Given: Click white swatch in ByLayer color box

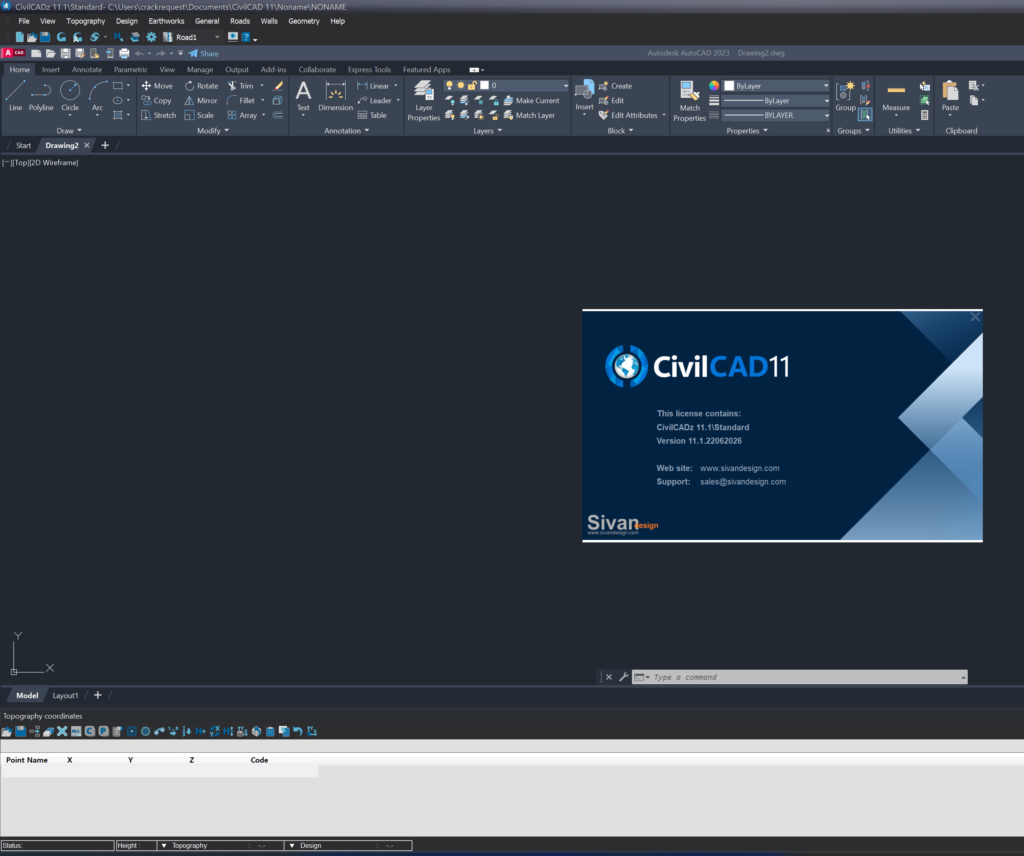Looking at the screenshot, I should coord(729,86).
